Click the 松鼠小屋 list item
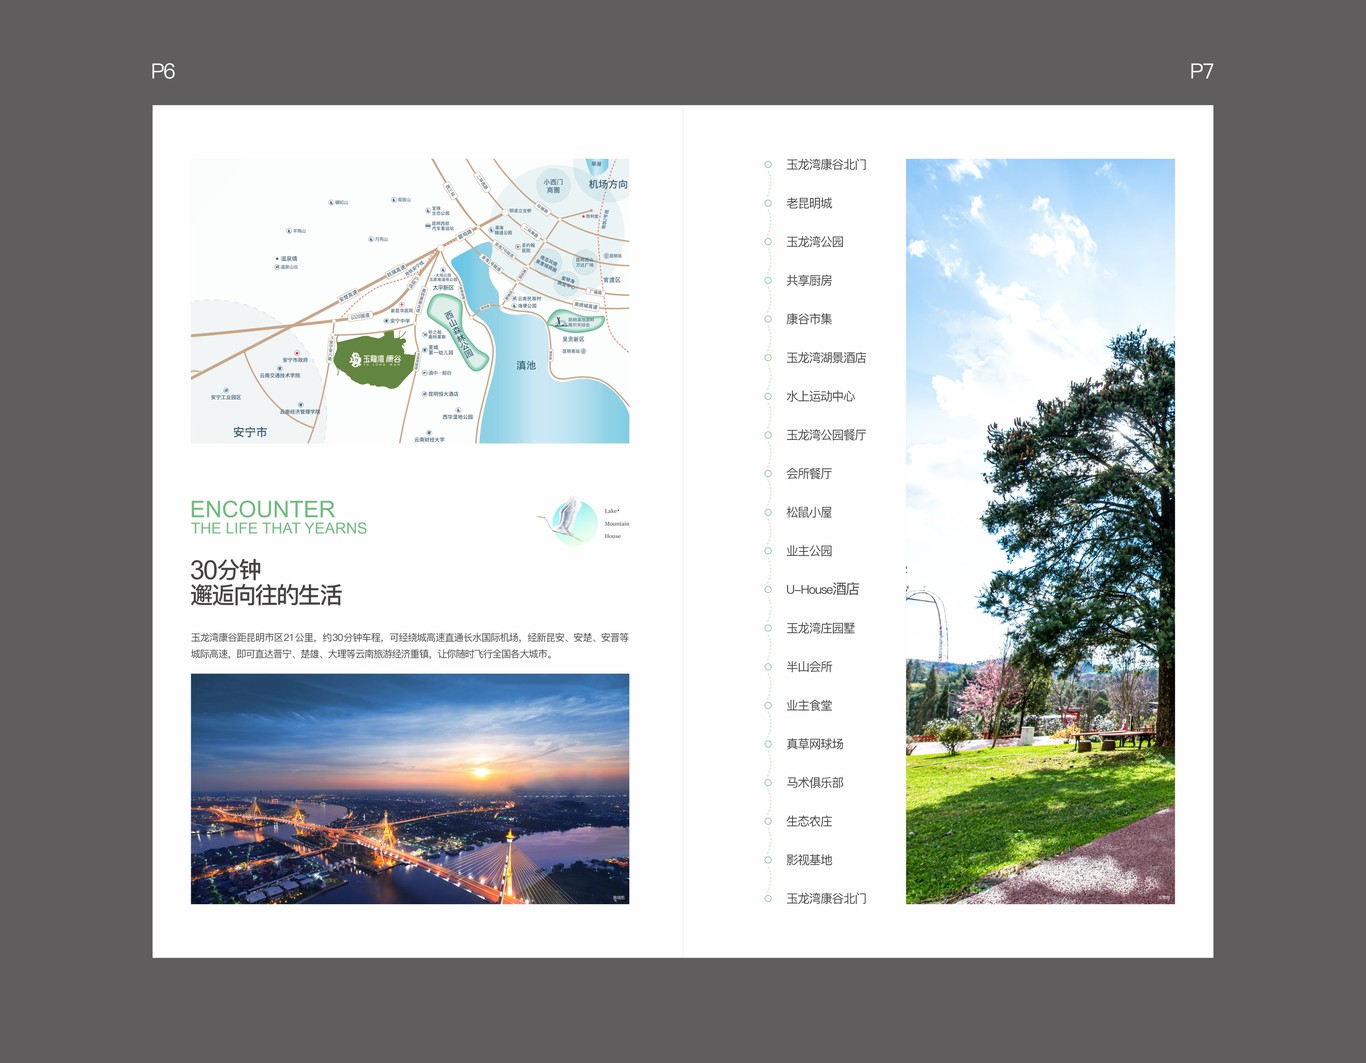Image resolution: width=1366 pixels, height=1063 pixels. click(809, 513)
